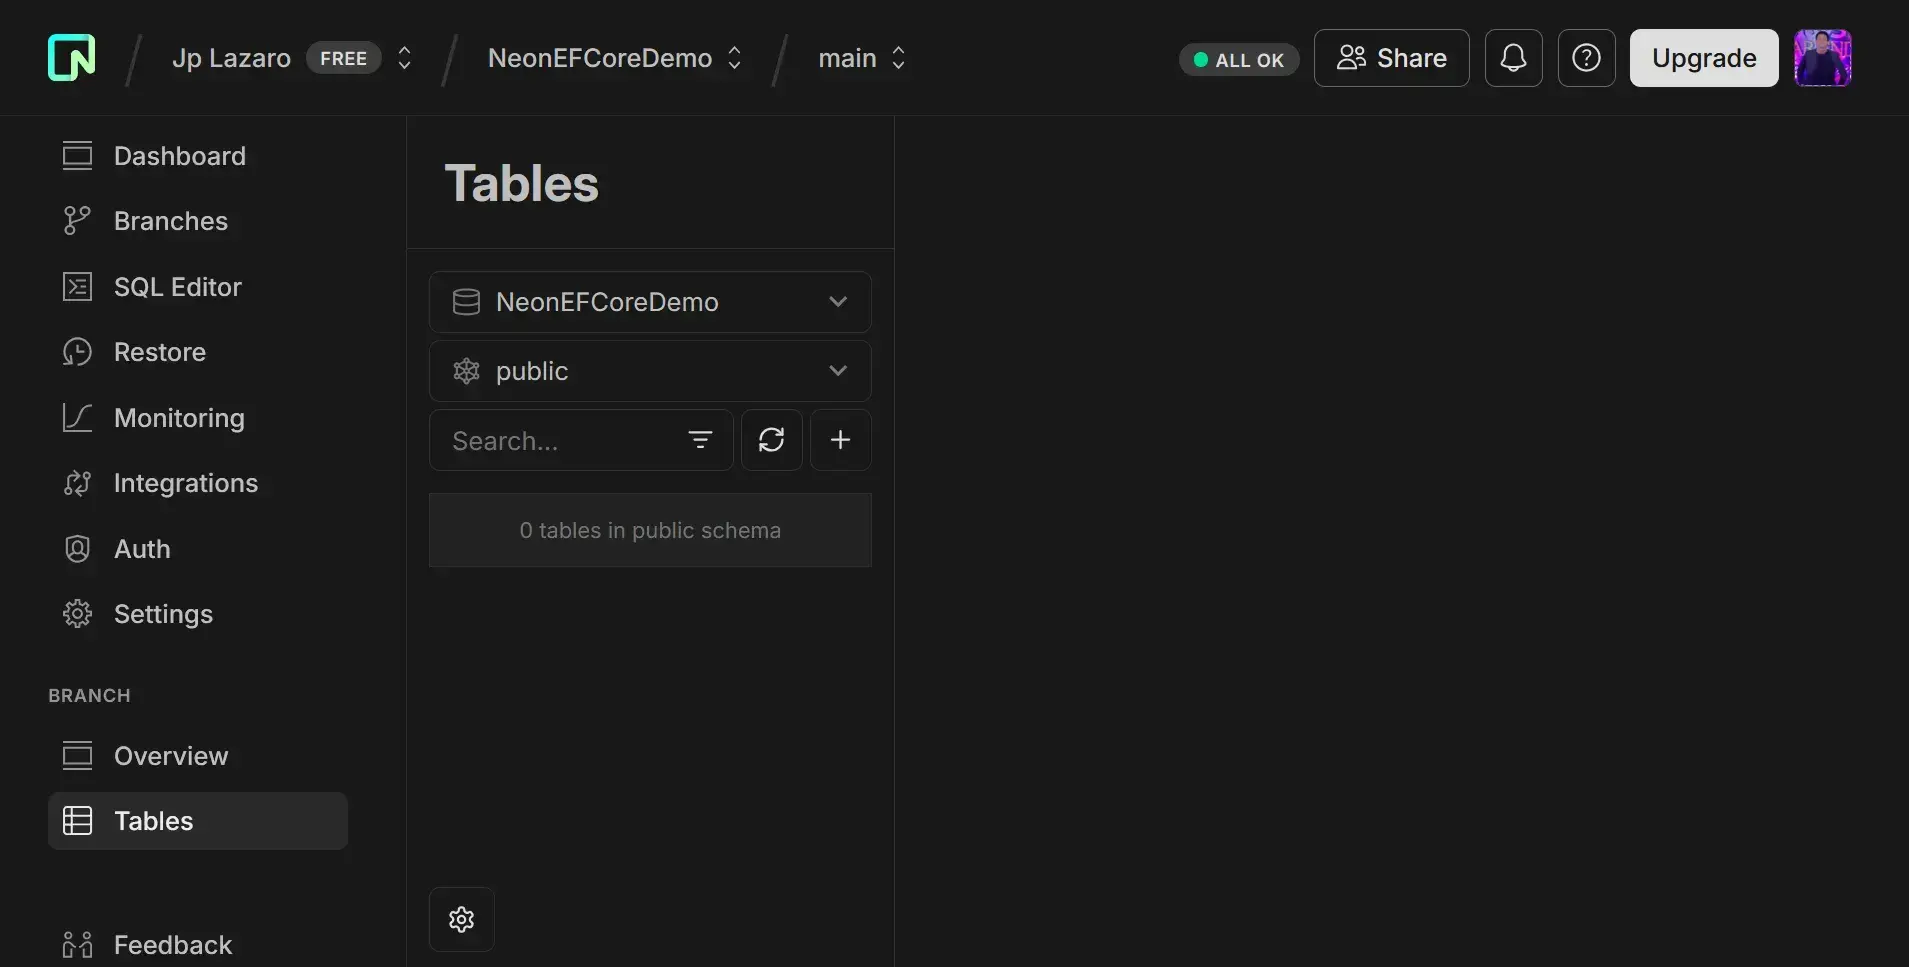The width and height of the screenshot is (1909, 967).
Task: Click the schema icon beside public
Action: [466, 371]
